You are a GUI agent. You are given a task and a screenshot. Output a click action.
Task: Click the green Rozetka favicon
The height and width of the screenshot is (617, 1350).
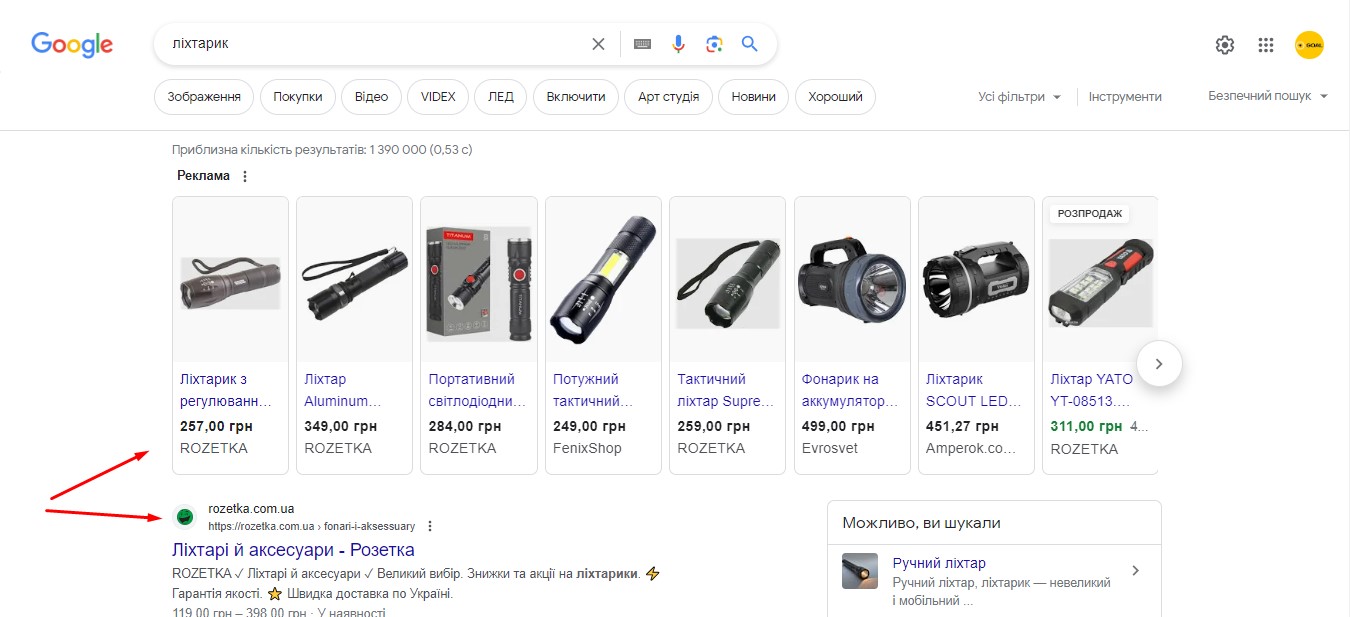[x=184, y=517]
